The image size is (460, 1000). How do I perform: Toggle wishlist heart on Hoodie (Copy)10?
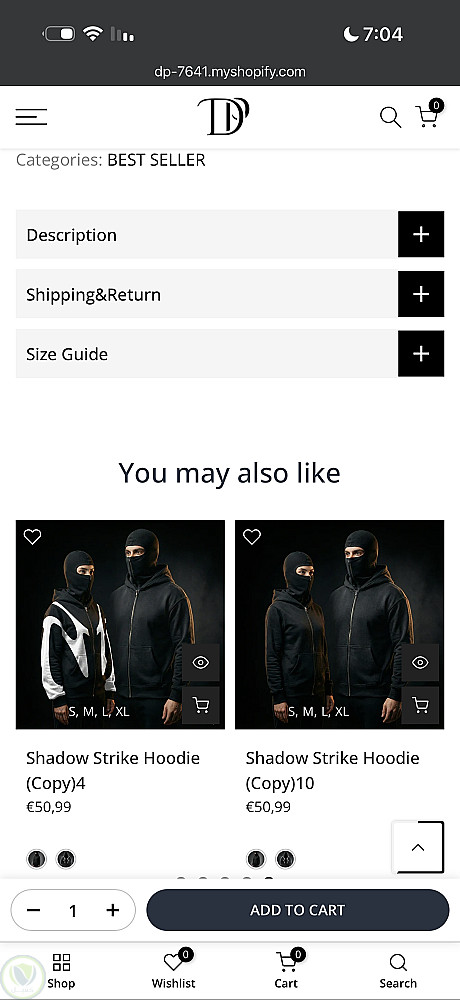click(x=252, y=537)
